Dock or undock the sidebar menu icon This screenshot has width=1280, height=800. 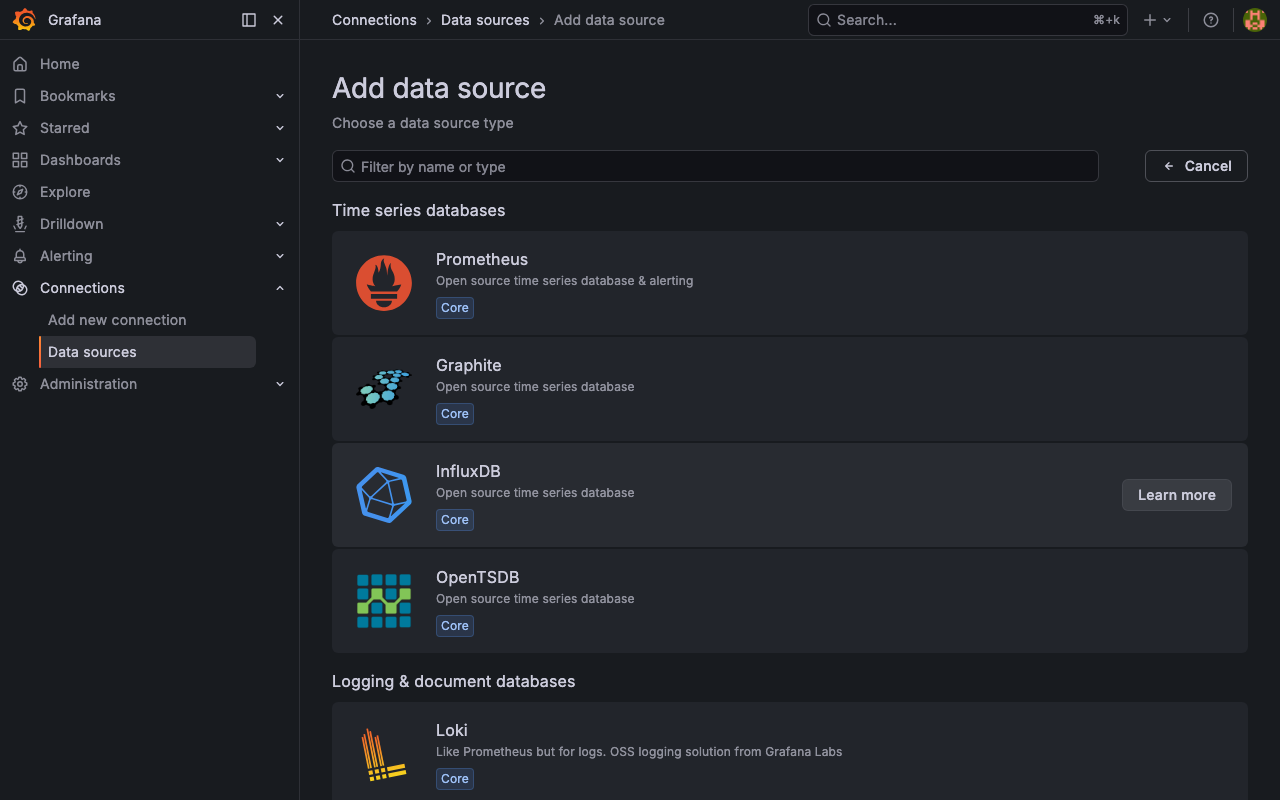click(x=249, y=20)
